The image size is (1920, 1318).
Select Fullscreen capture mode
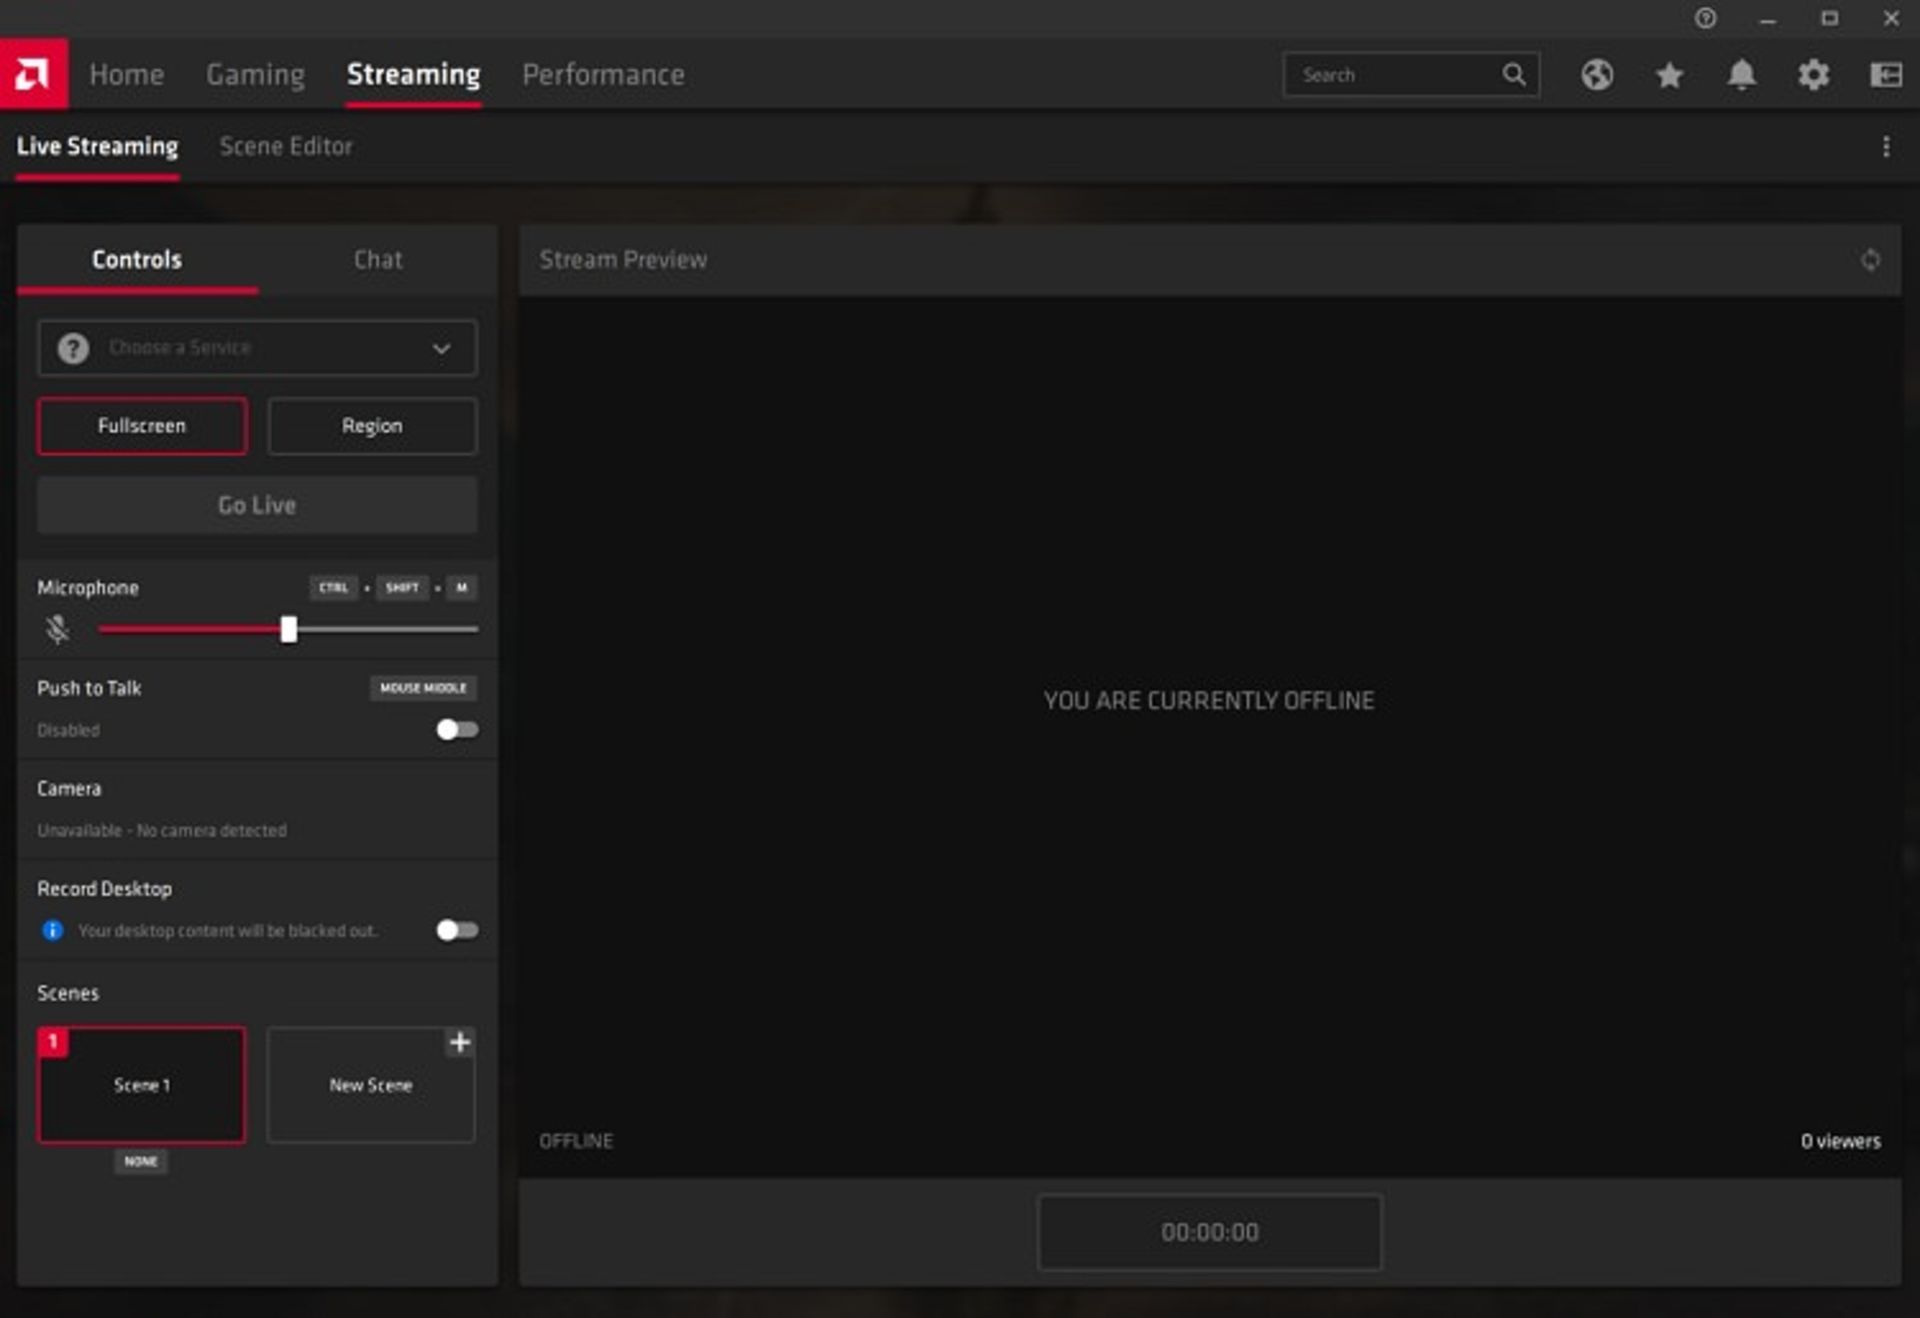tap(142, 426)
